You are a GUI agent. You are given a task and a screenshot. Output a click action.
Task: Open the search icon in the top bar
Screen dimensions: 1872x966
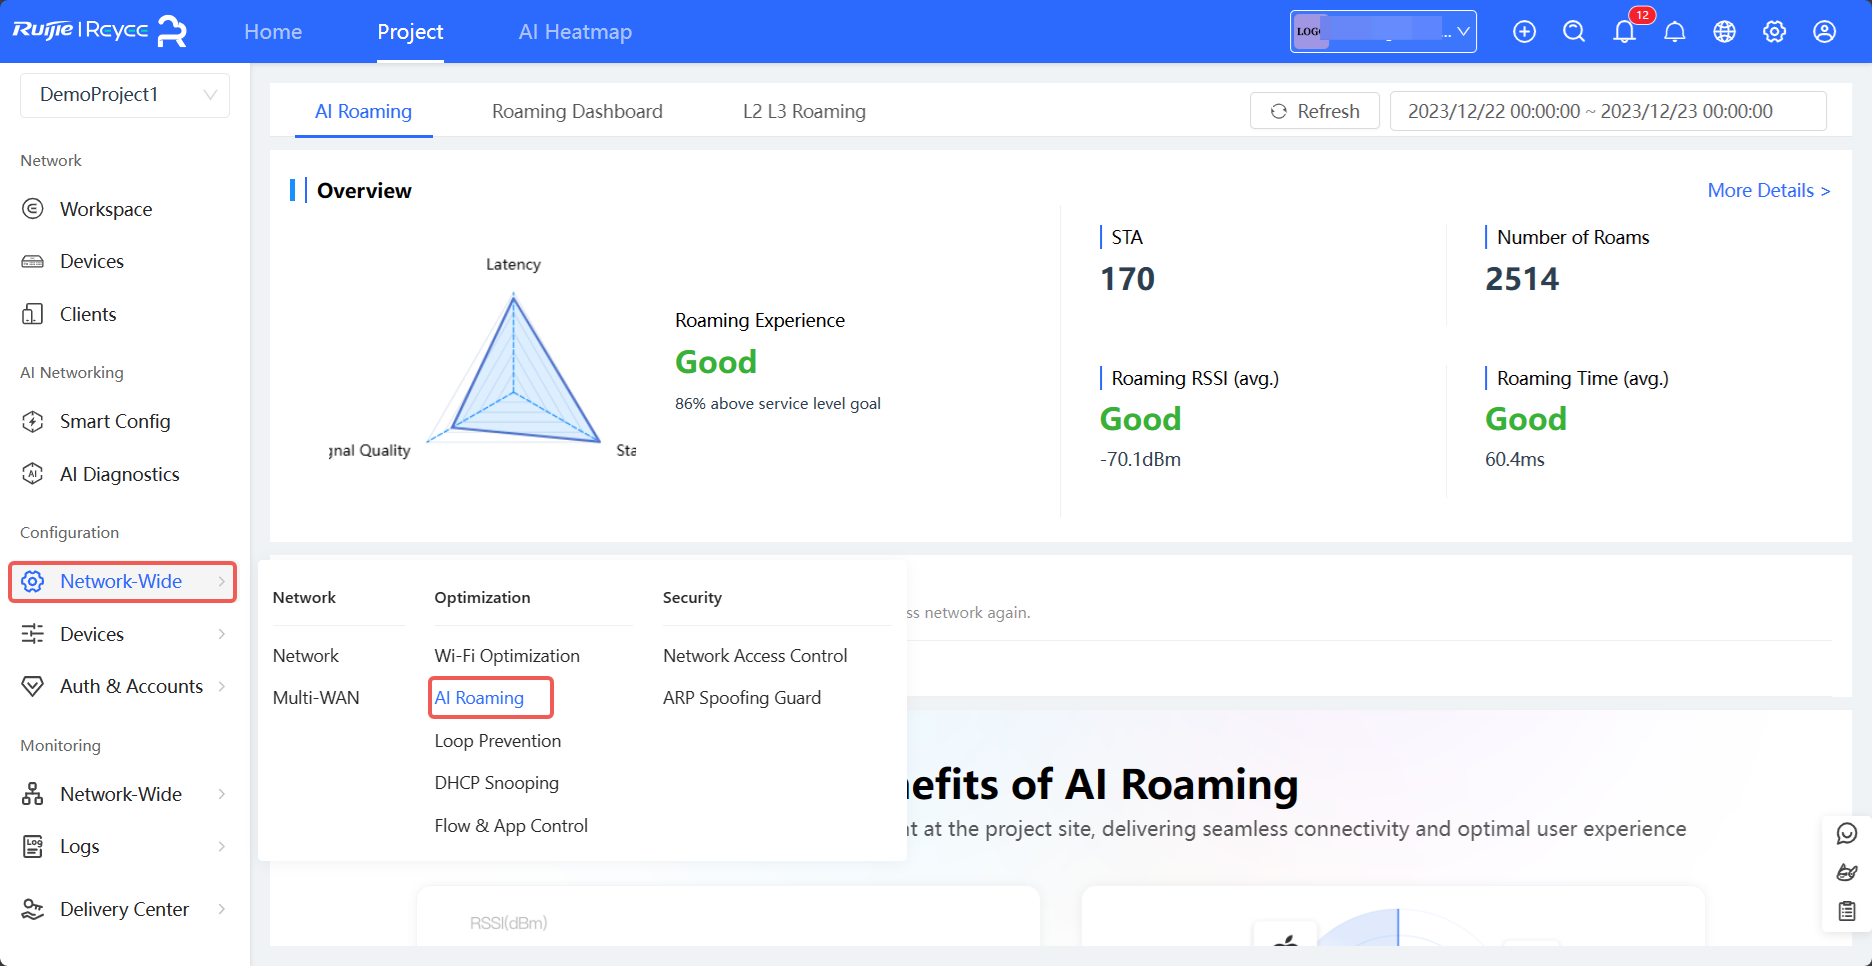point(1573,31)
